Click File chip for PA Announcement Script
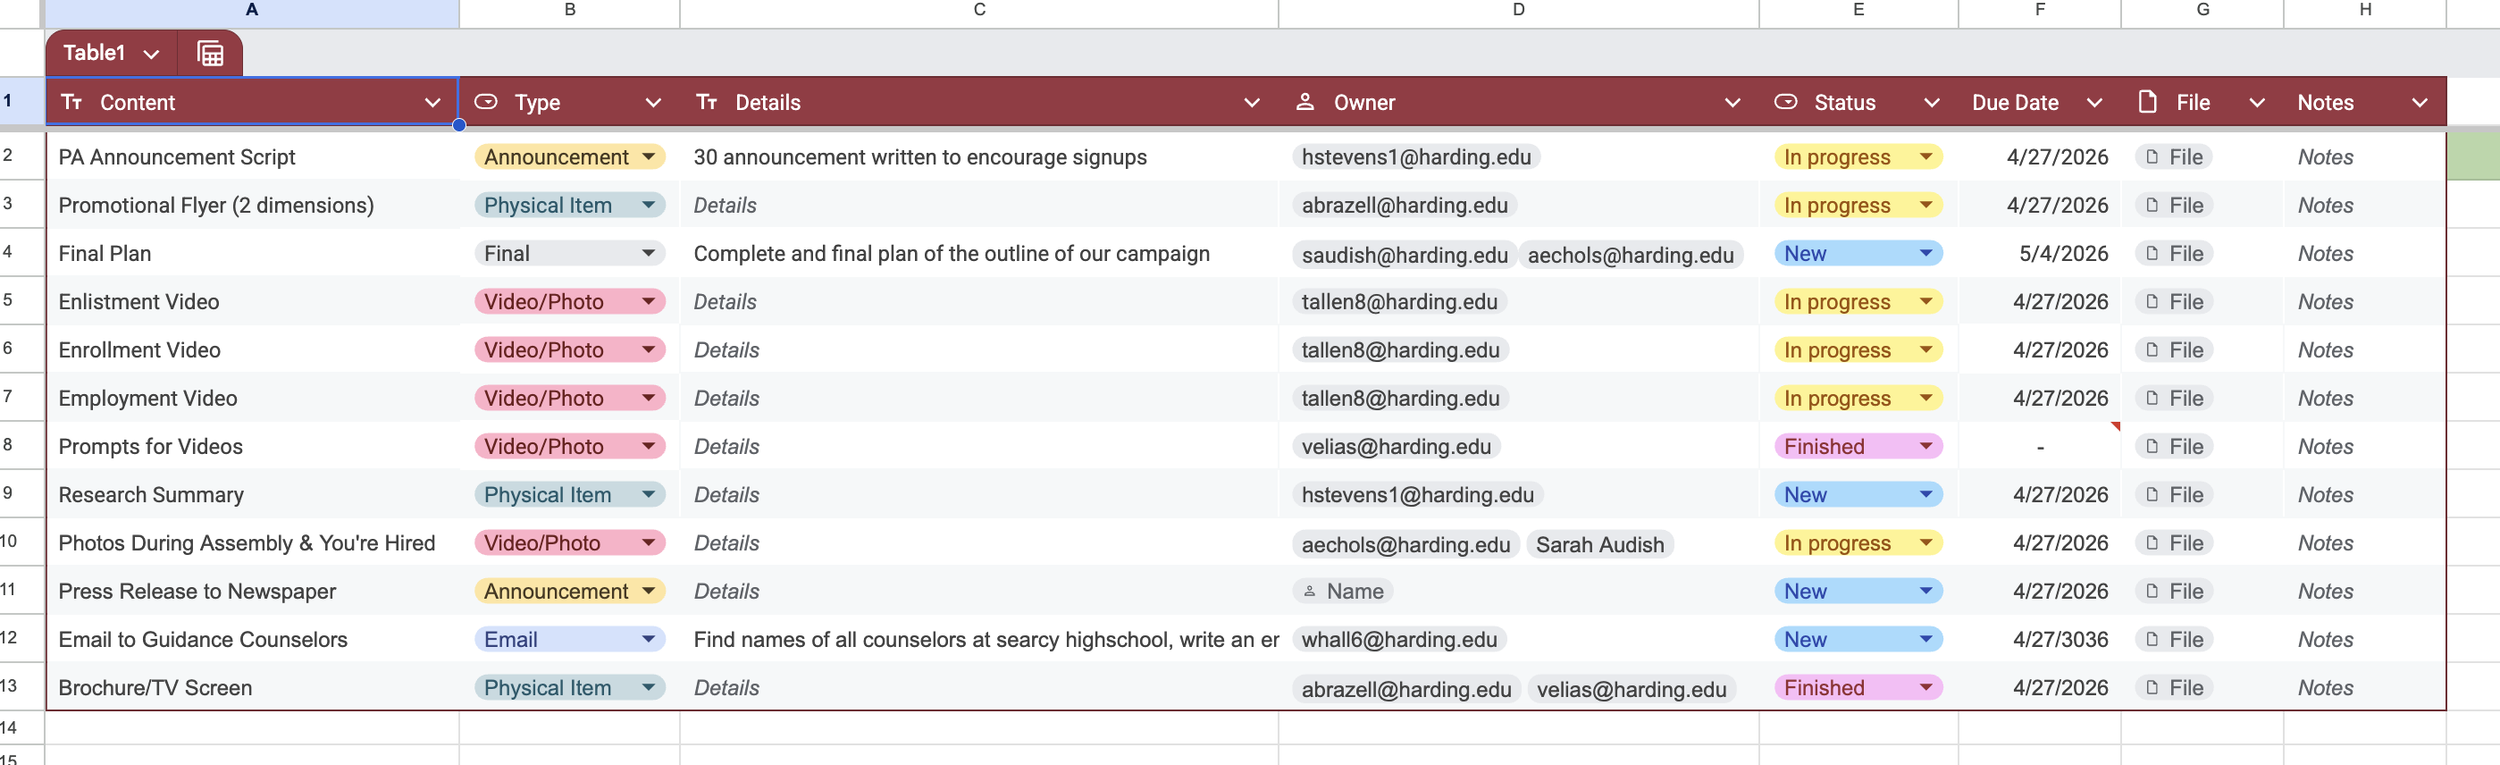2500x765 pixels. point(2173,157)
